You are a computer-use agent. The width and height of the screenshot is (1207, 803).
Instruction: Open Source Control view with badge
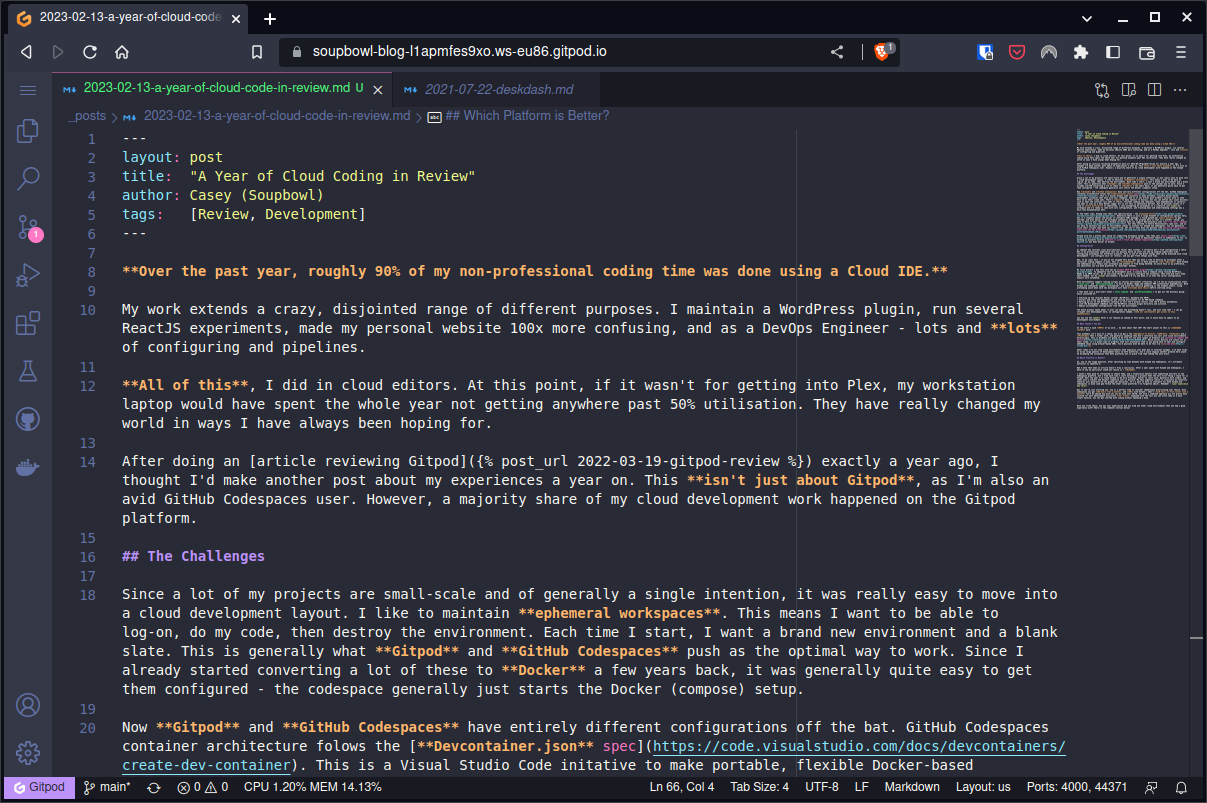[28, 227]
